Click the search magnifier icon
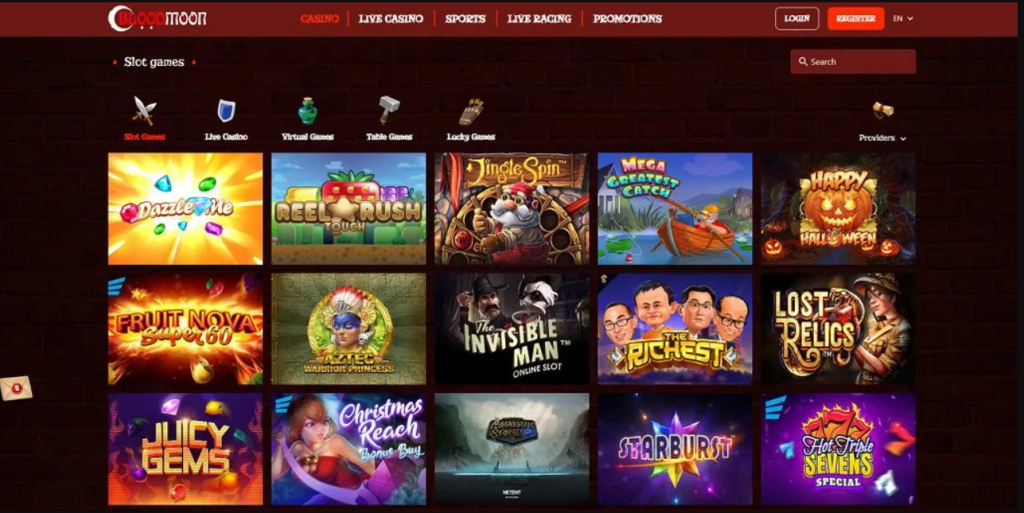Image resolution: width=1024 pixels, height=513 pixels. pyautogui.click(x=803, y=61)
